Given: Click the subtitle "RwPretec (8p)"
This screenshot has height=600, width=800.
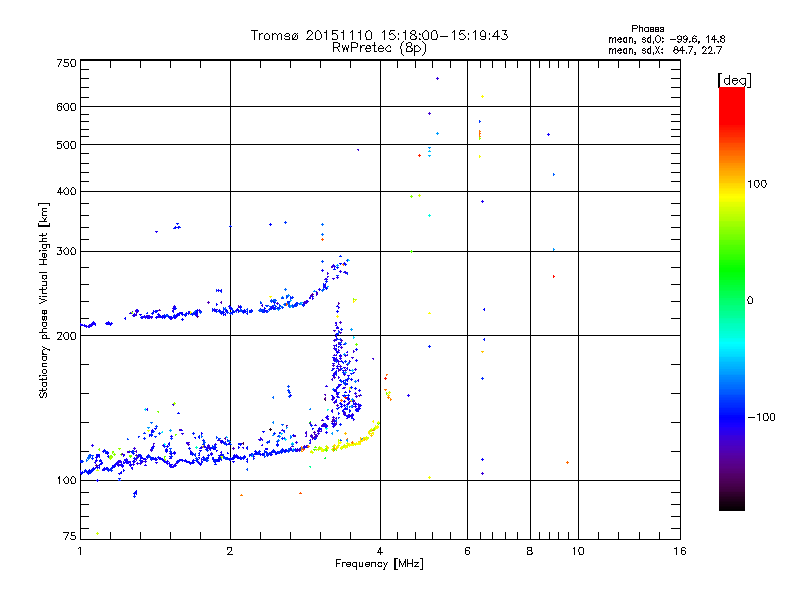Looking at the screenshot, I should coord(379,48).
